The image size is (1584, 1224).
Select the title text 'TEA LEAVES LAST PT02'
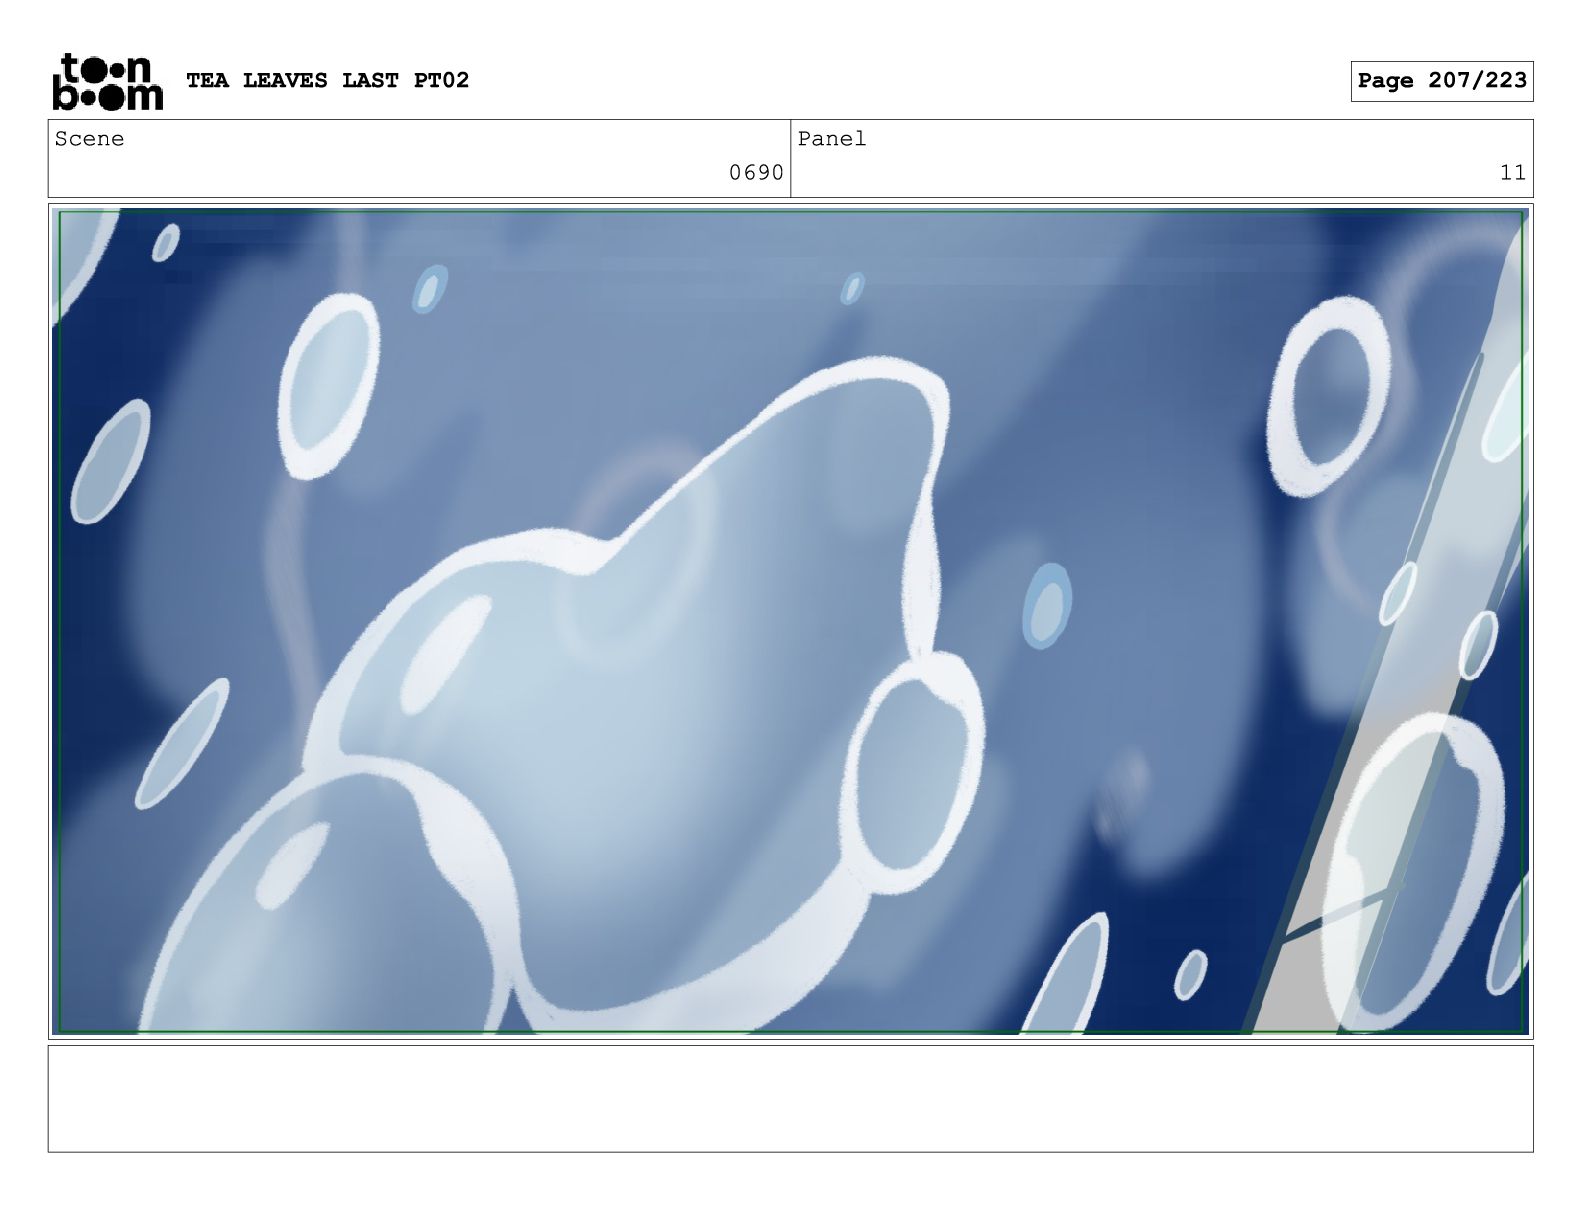tap(327, 81)
